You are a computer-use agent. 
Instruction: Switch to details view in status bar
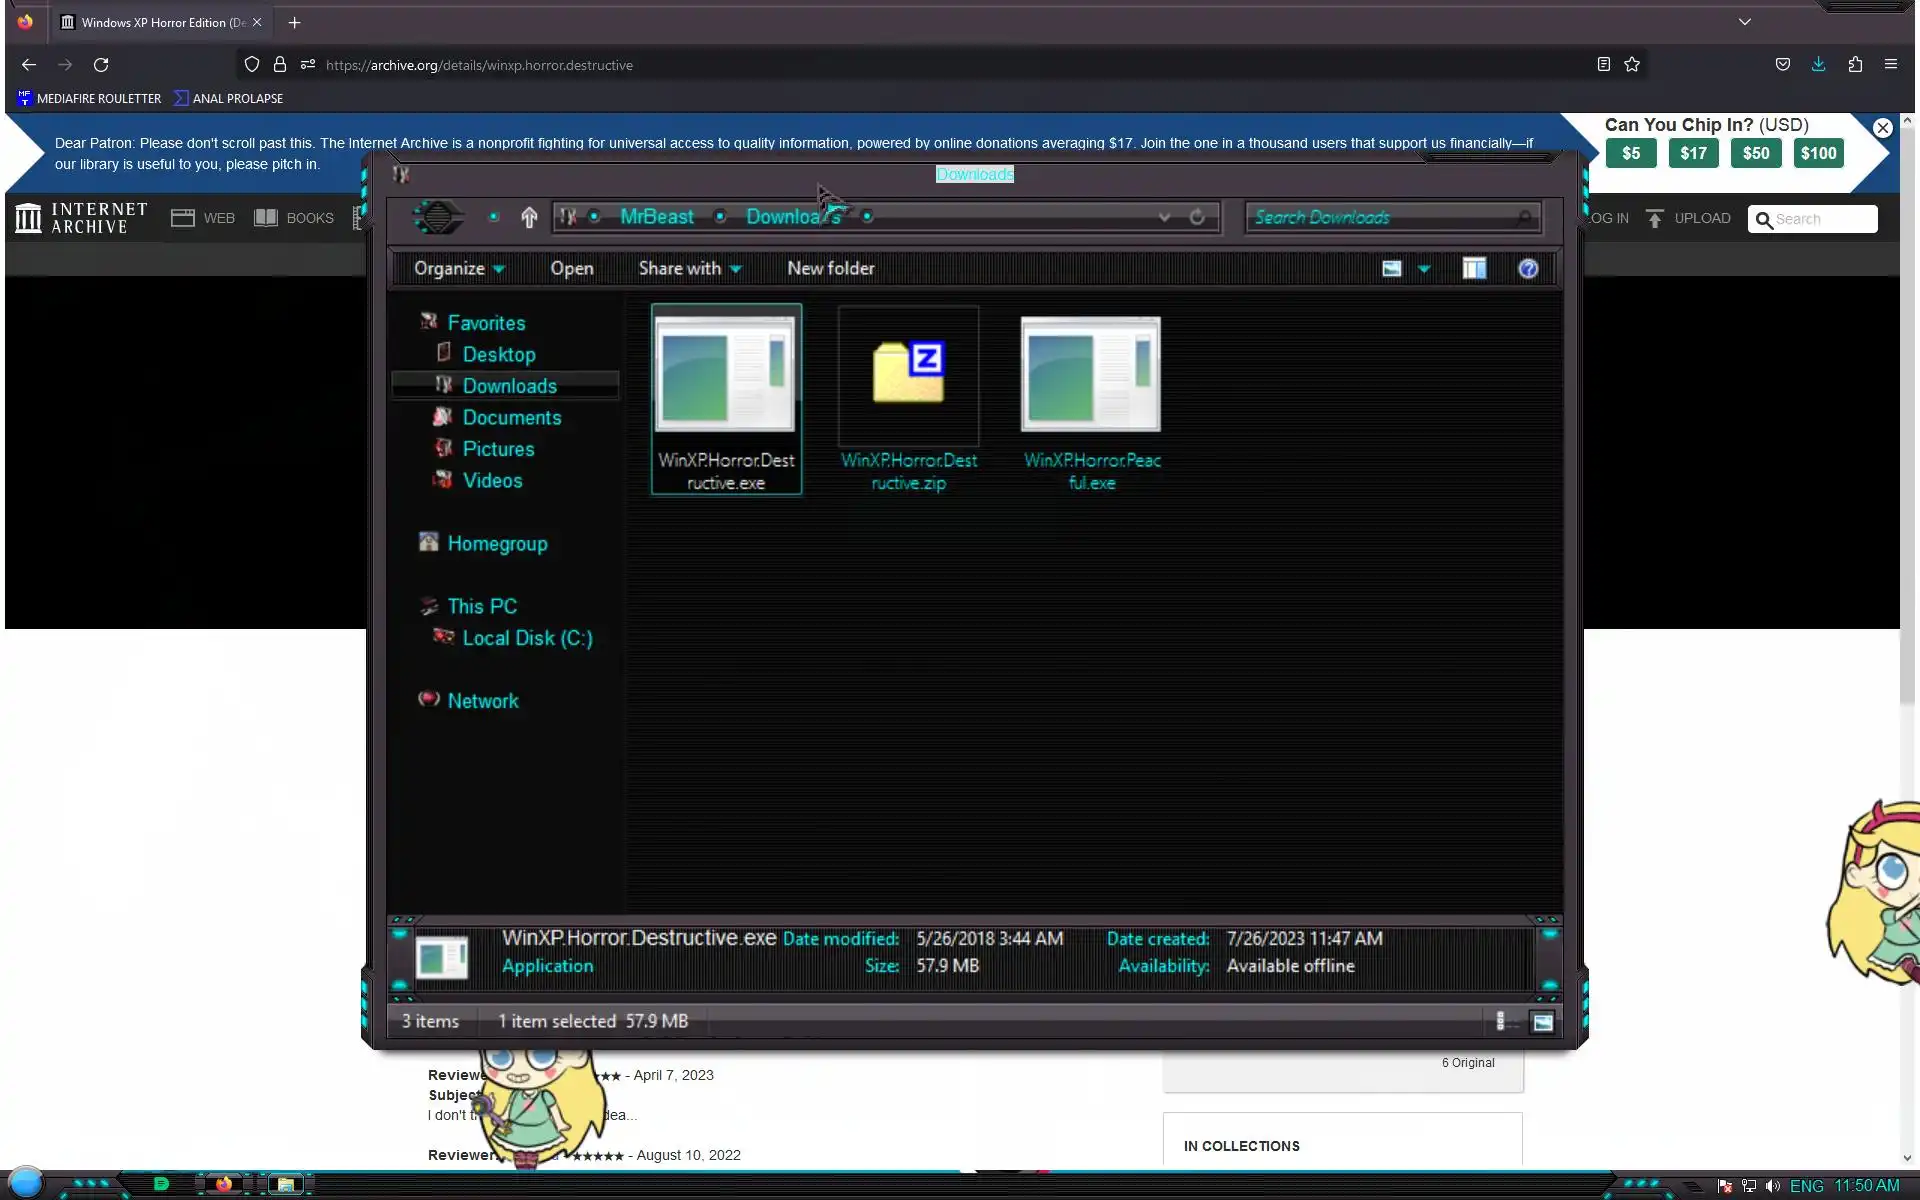[1502, 1021]
